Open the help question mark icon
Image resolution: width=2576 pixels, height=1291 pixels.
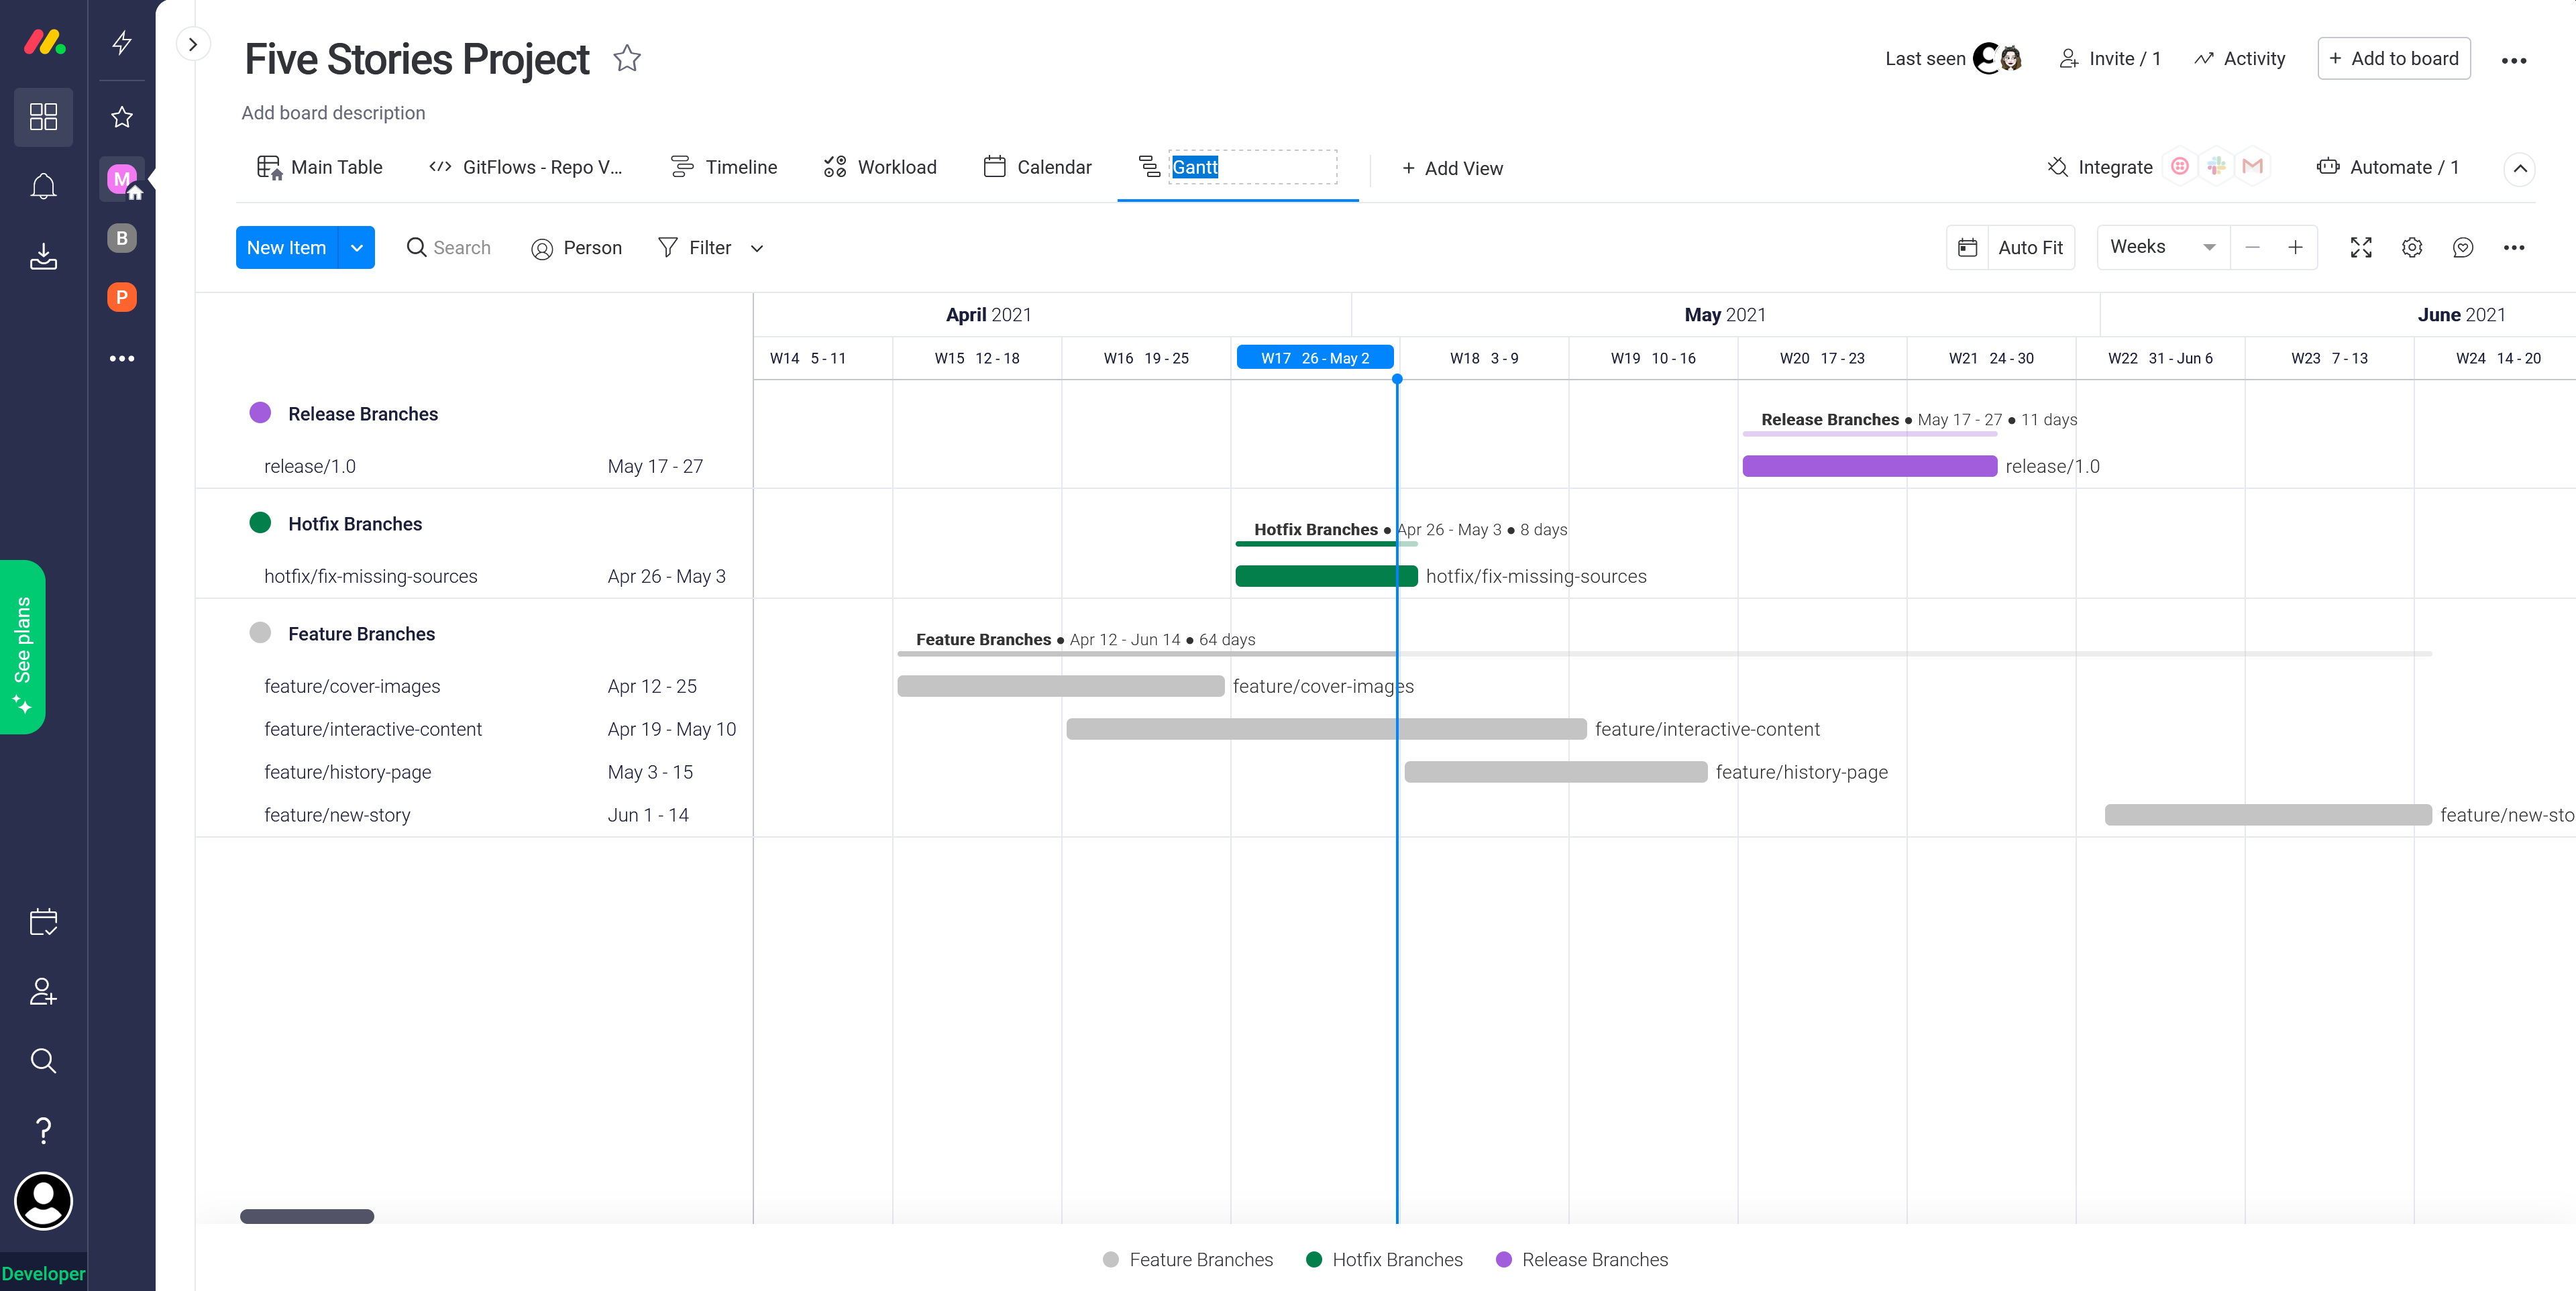[x=43, y=1130]
